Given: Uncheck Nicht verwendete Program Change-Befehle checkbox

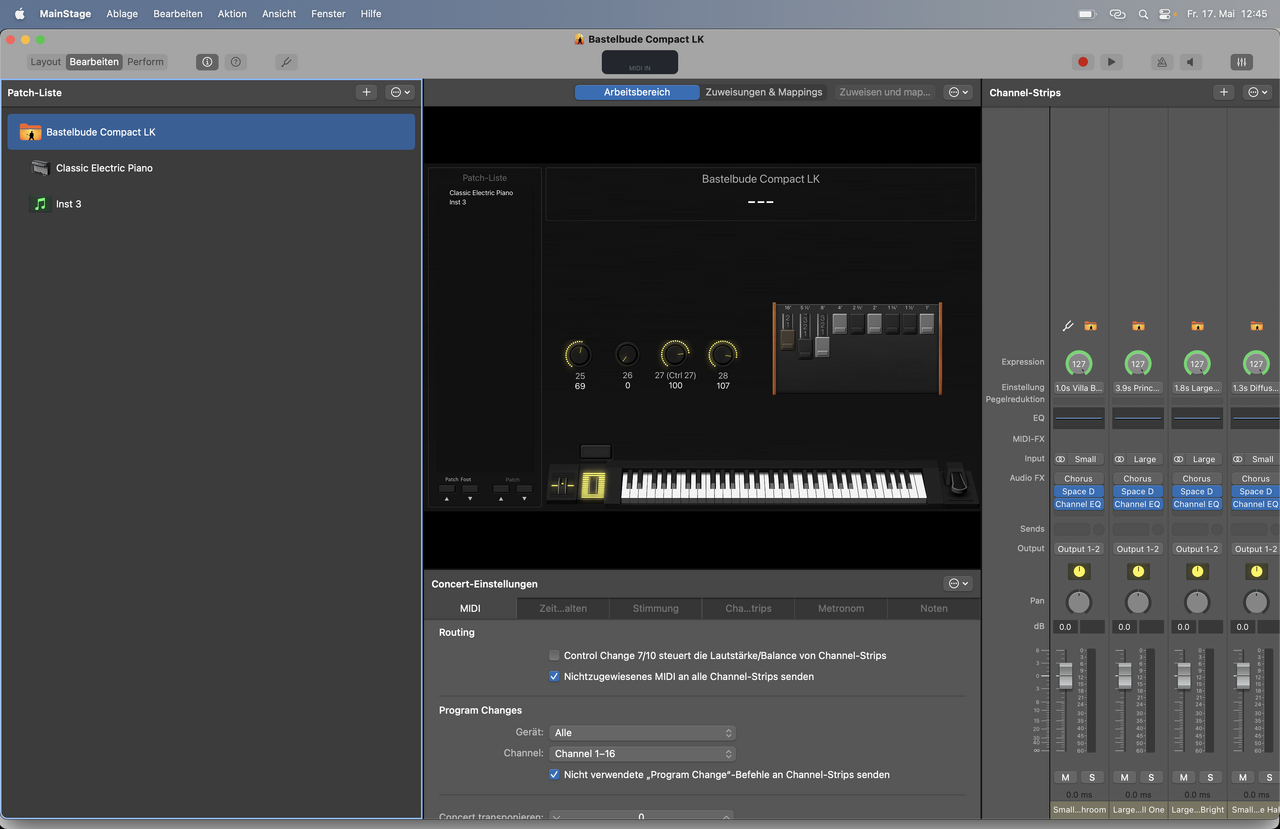Looking at the screenshot, I should [x=554, y=775].
